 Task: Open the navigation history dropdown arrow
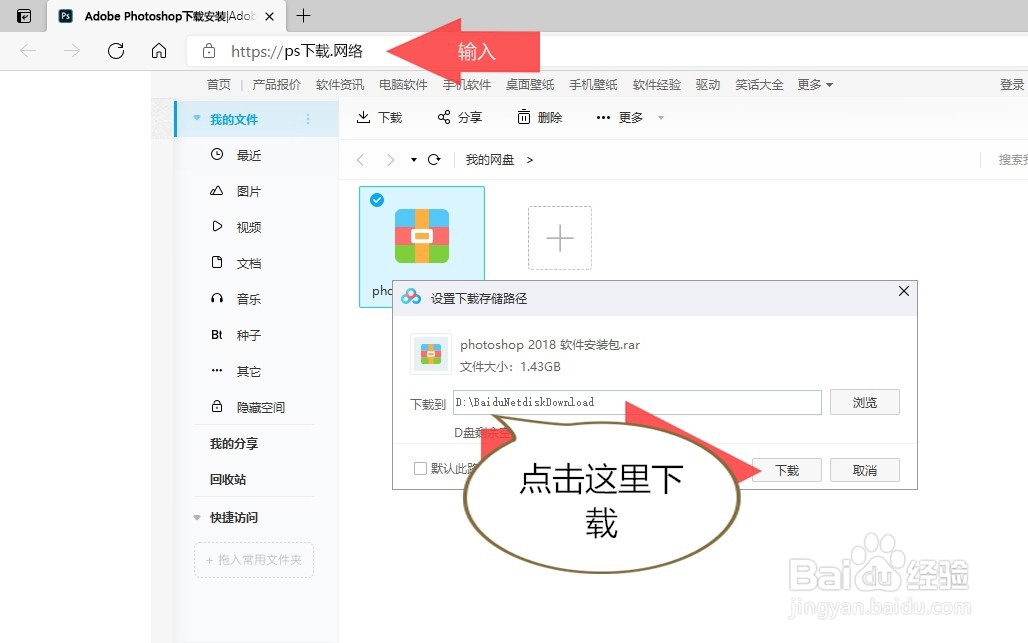click(412, 158)
